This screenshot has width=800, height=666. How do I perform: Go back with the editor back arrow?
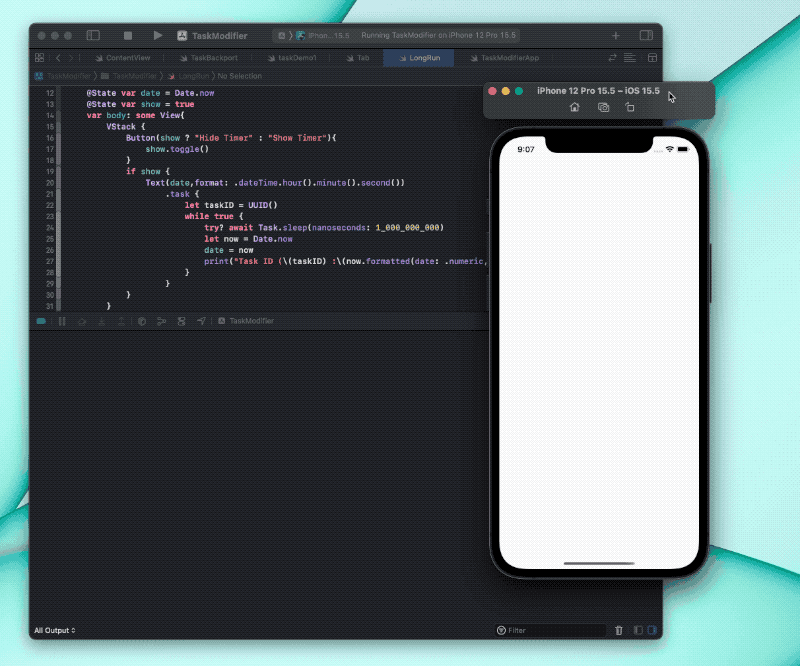[58, 58]
